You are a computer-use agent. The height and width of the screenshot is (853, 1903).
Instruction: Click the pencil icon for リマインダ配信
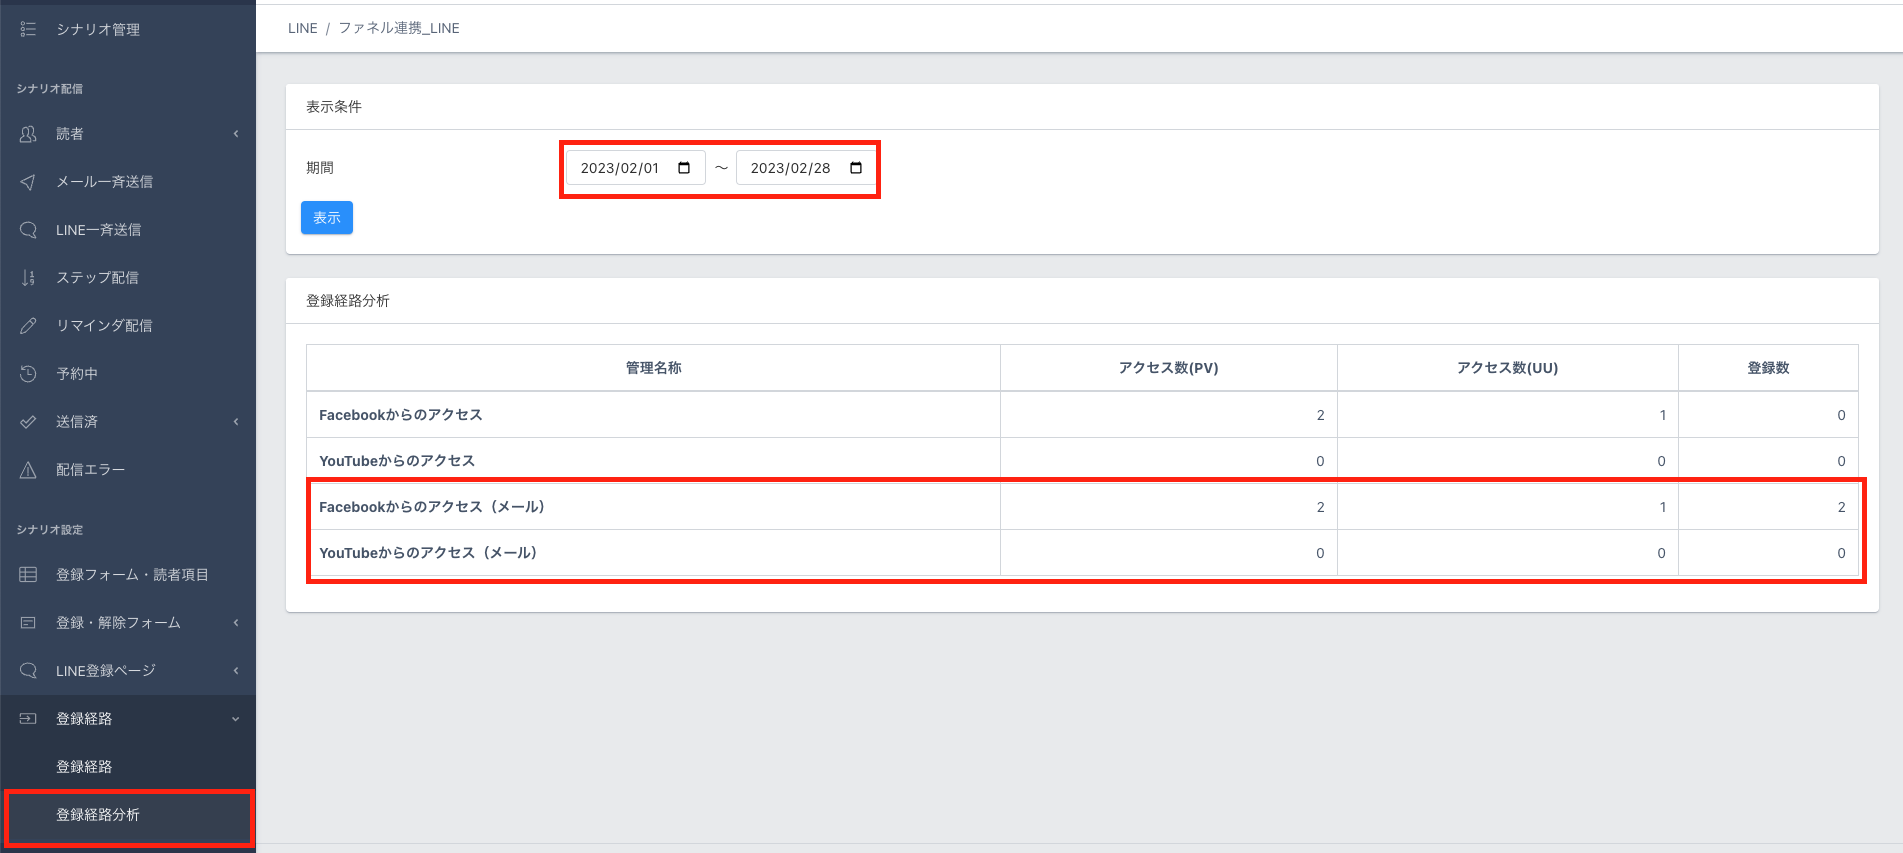(28, 326)
